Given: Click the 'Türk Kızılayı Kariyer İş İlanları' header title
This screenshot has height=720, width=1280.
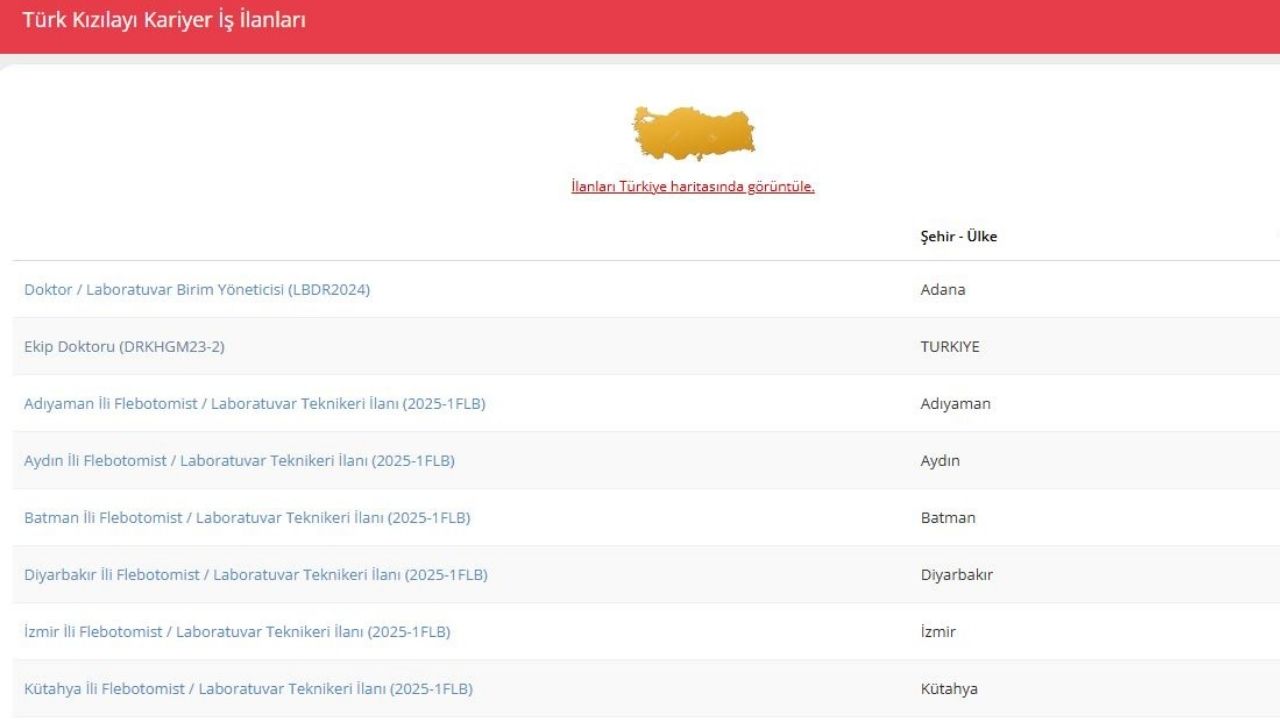Looking at the screenshot, I should pos(164,19).
